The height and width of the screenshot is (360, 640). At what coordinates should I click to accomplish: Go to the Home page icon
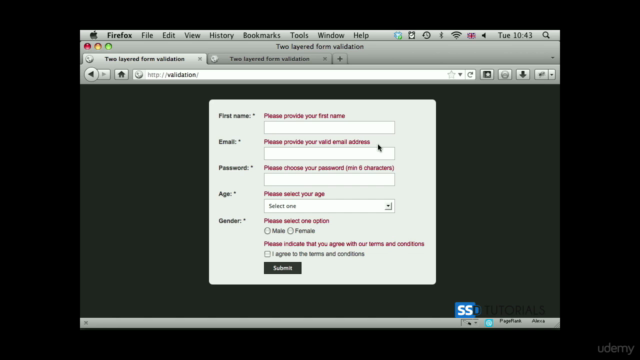coord(121,74)
